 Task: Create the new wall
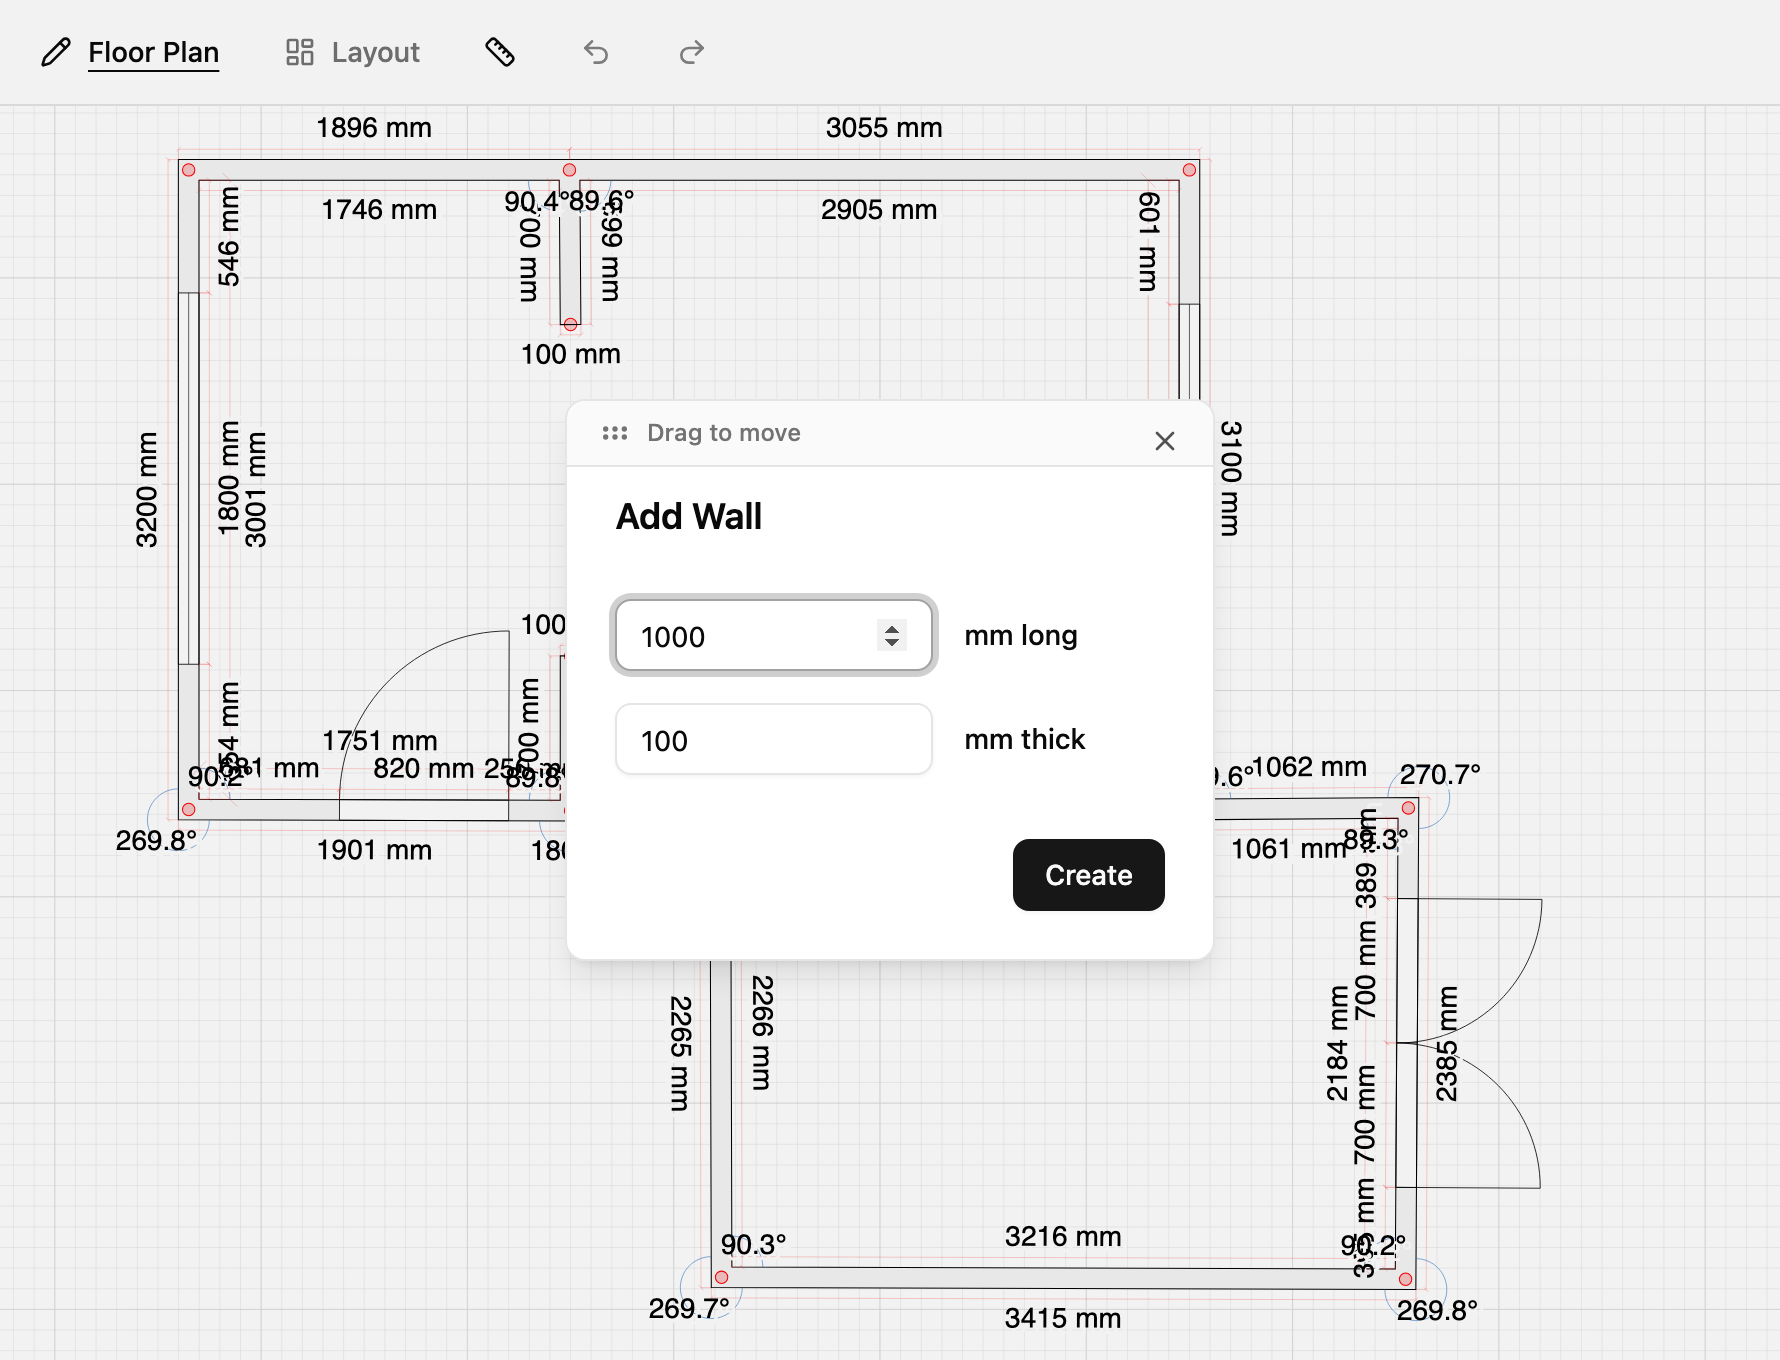click(1089, 875)
